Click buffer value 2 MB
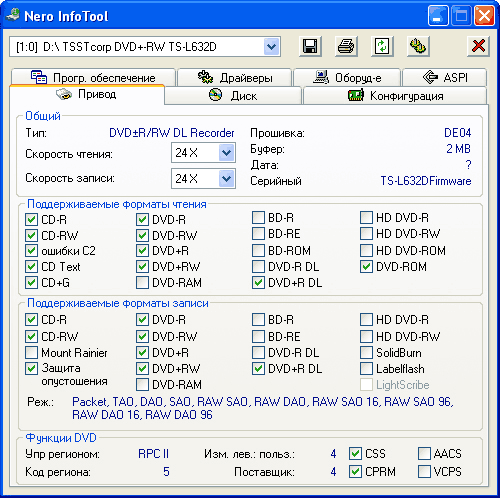500x498 pixels. coord(458,149)
